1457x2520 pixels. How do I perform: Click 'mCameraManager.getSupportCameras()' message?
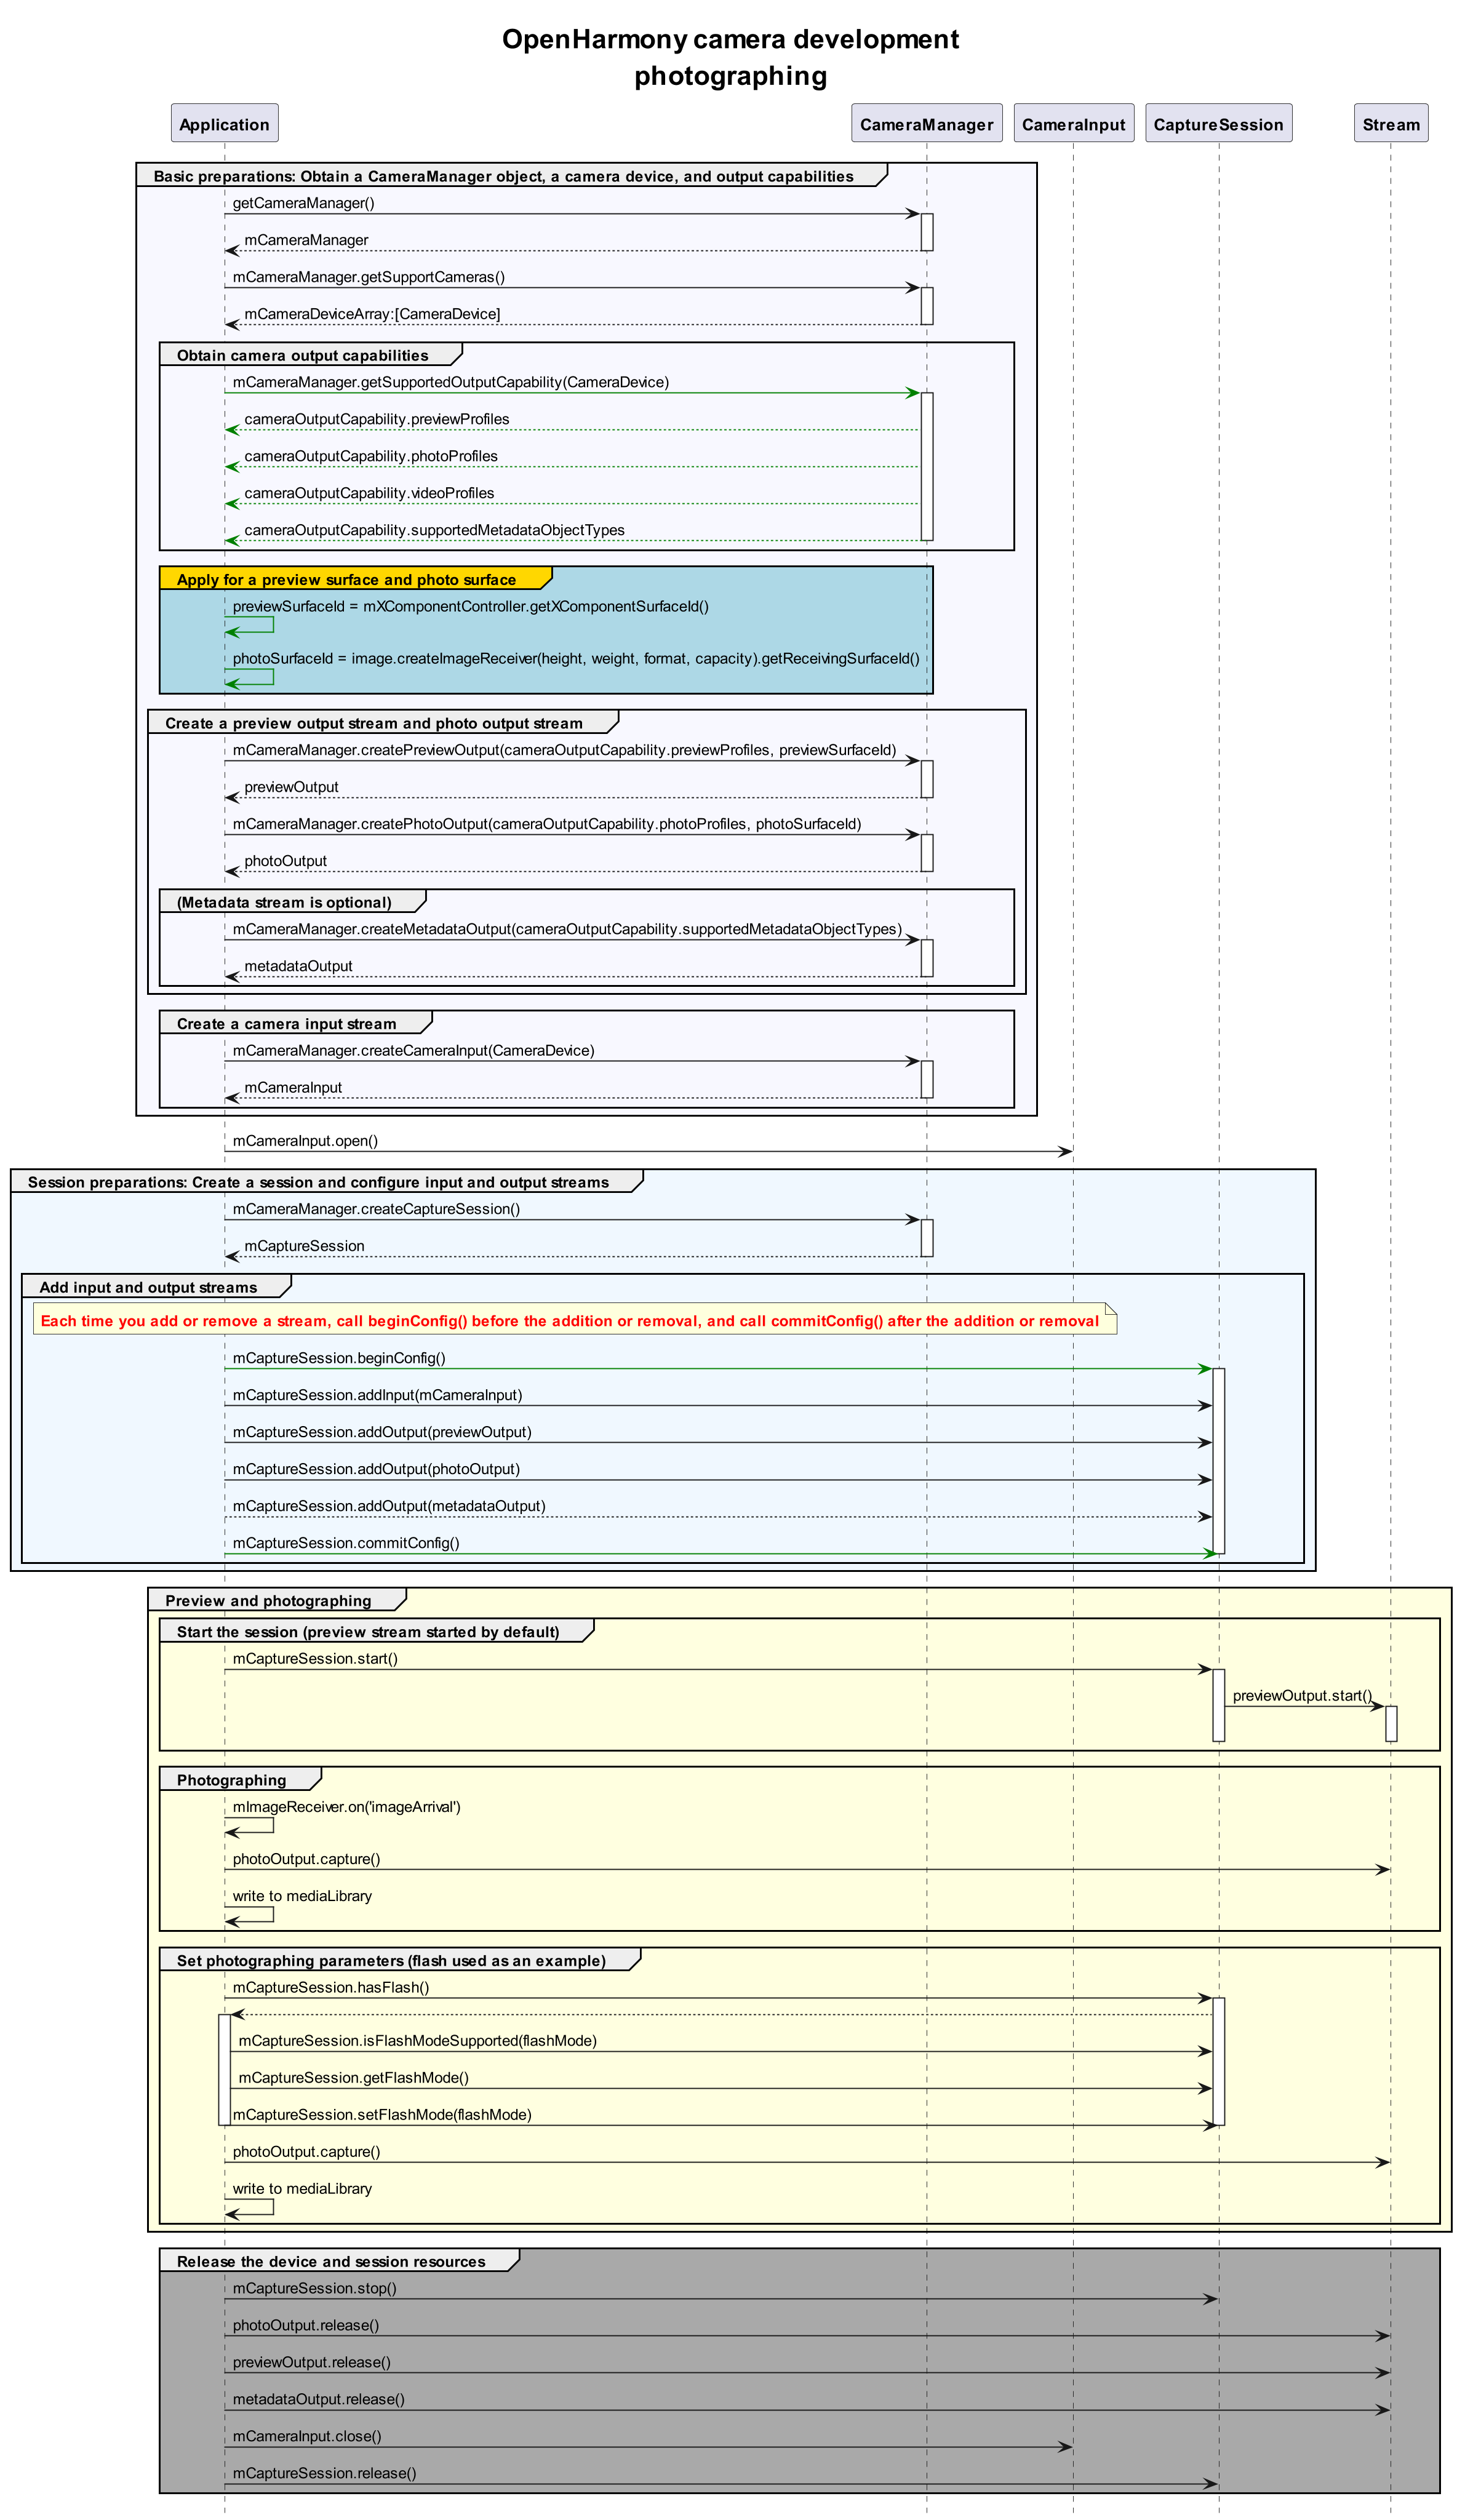(x=368, y=277)
